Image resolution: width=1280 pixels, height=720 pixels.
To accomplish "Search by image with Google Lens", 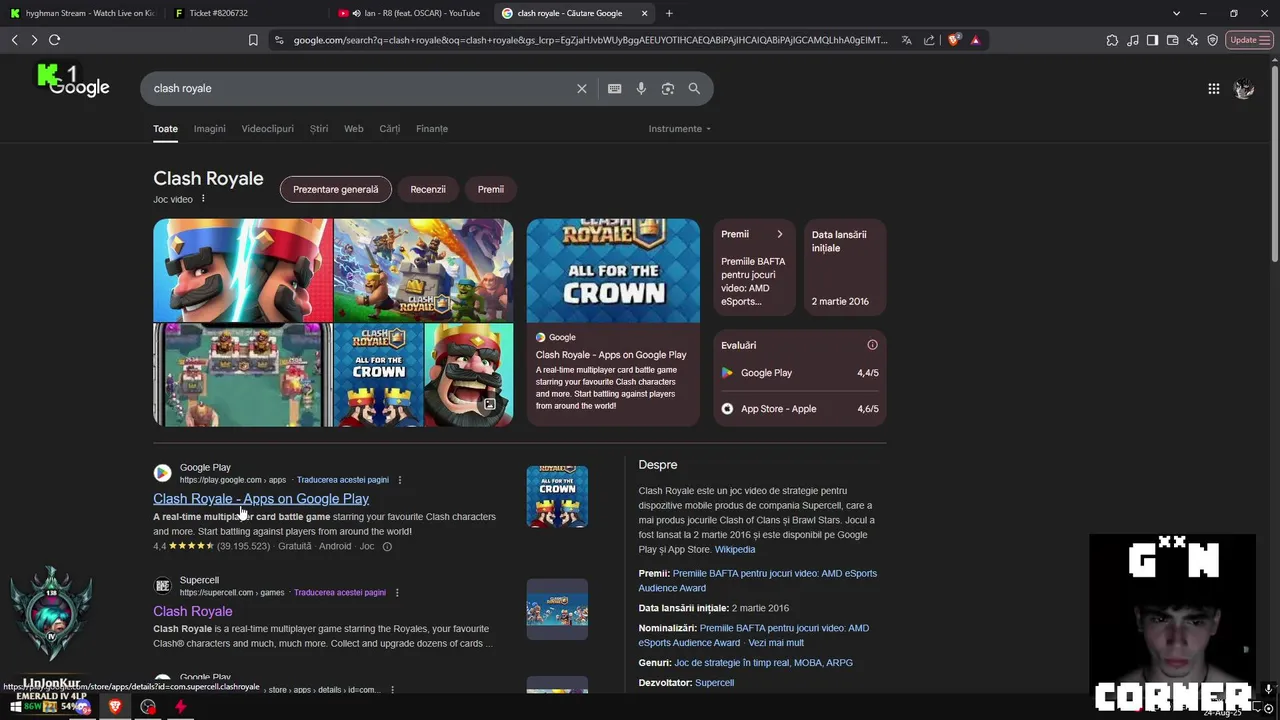I will point(668,89).
